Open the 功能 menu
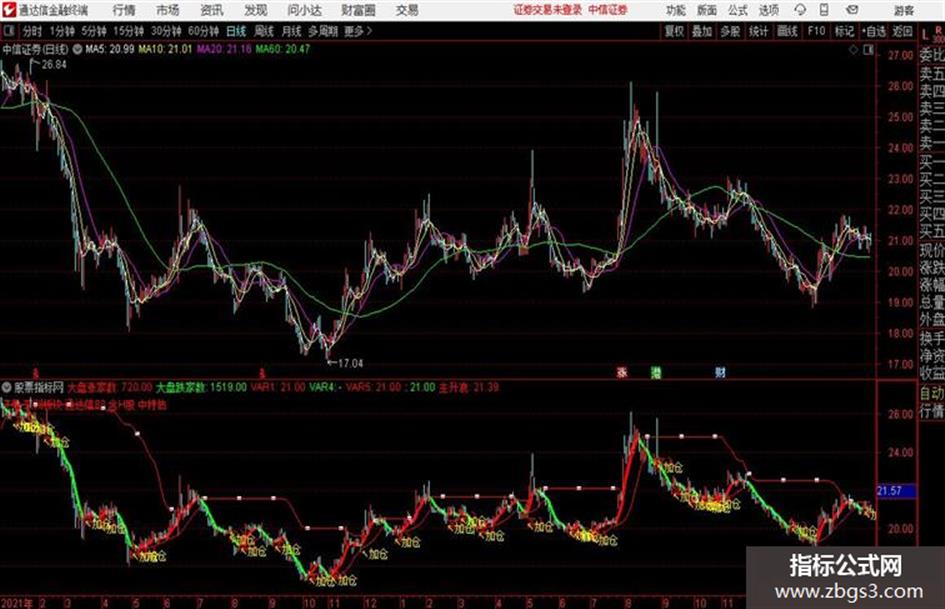Image resolution: width=945 pixels, height=609 pixels. pyautogui.click(x=676, y=10)
